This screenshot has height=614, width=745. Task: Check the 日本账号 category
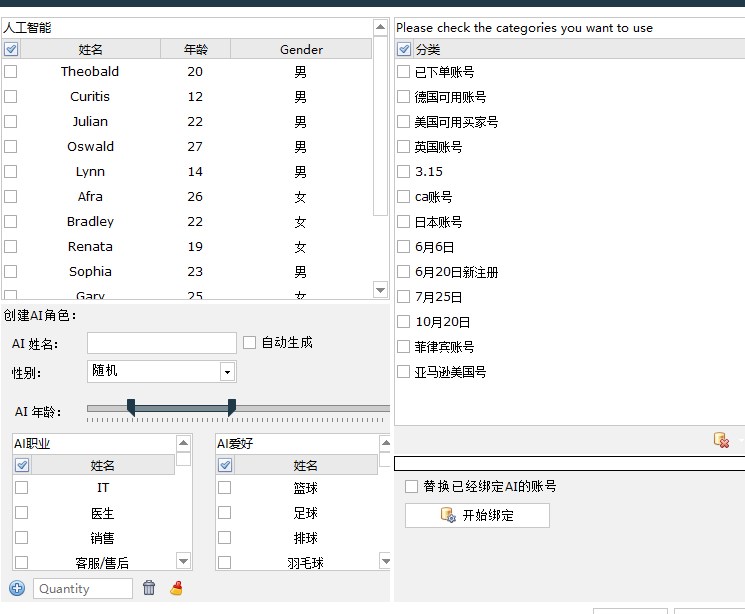coord(403,222)
